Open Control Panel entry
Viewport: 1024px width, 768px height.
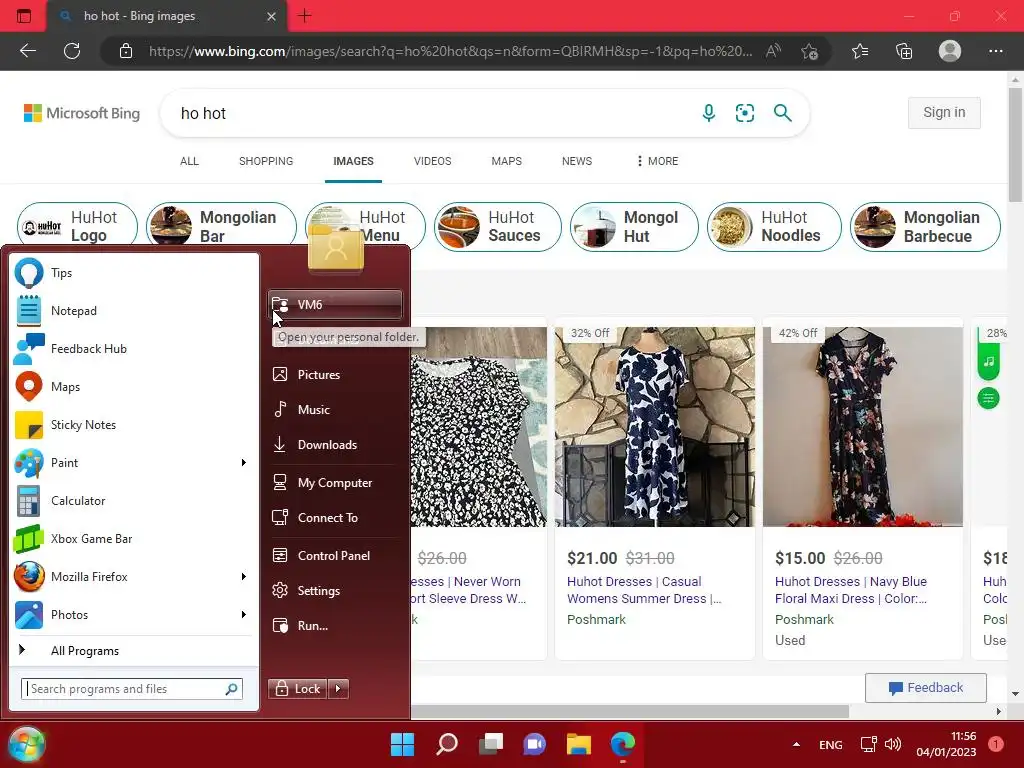(x=334, y=556)
